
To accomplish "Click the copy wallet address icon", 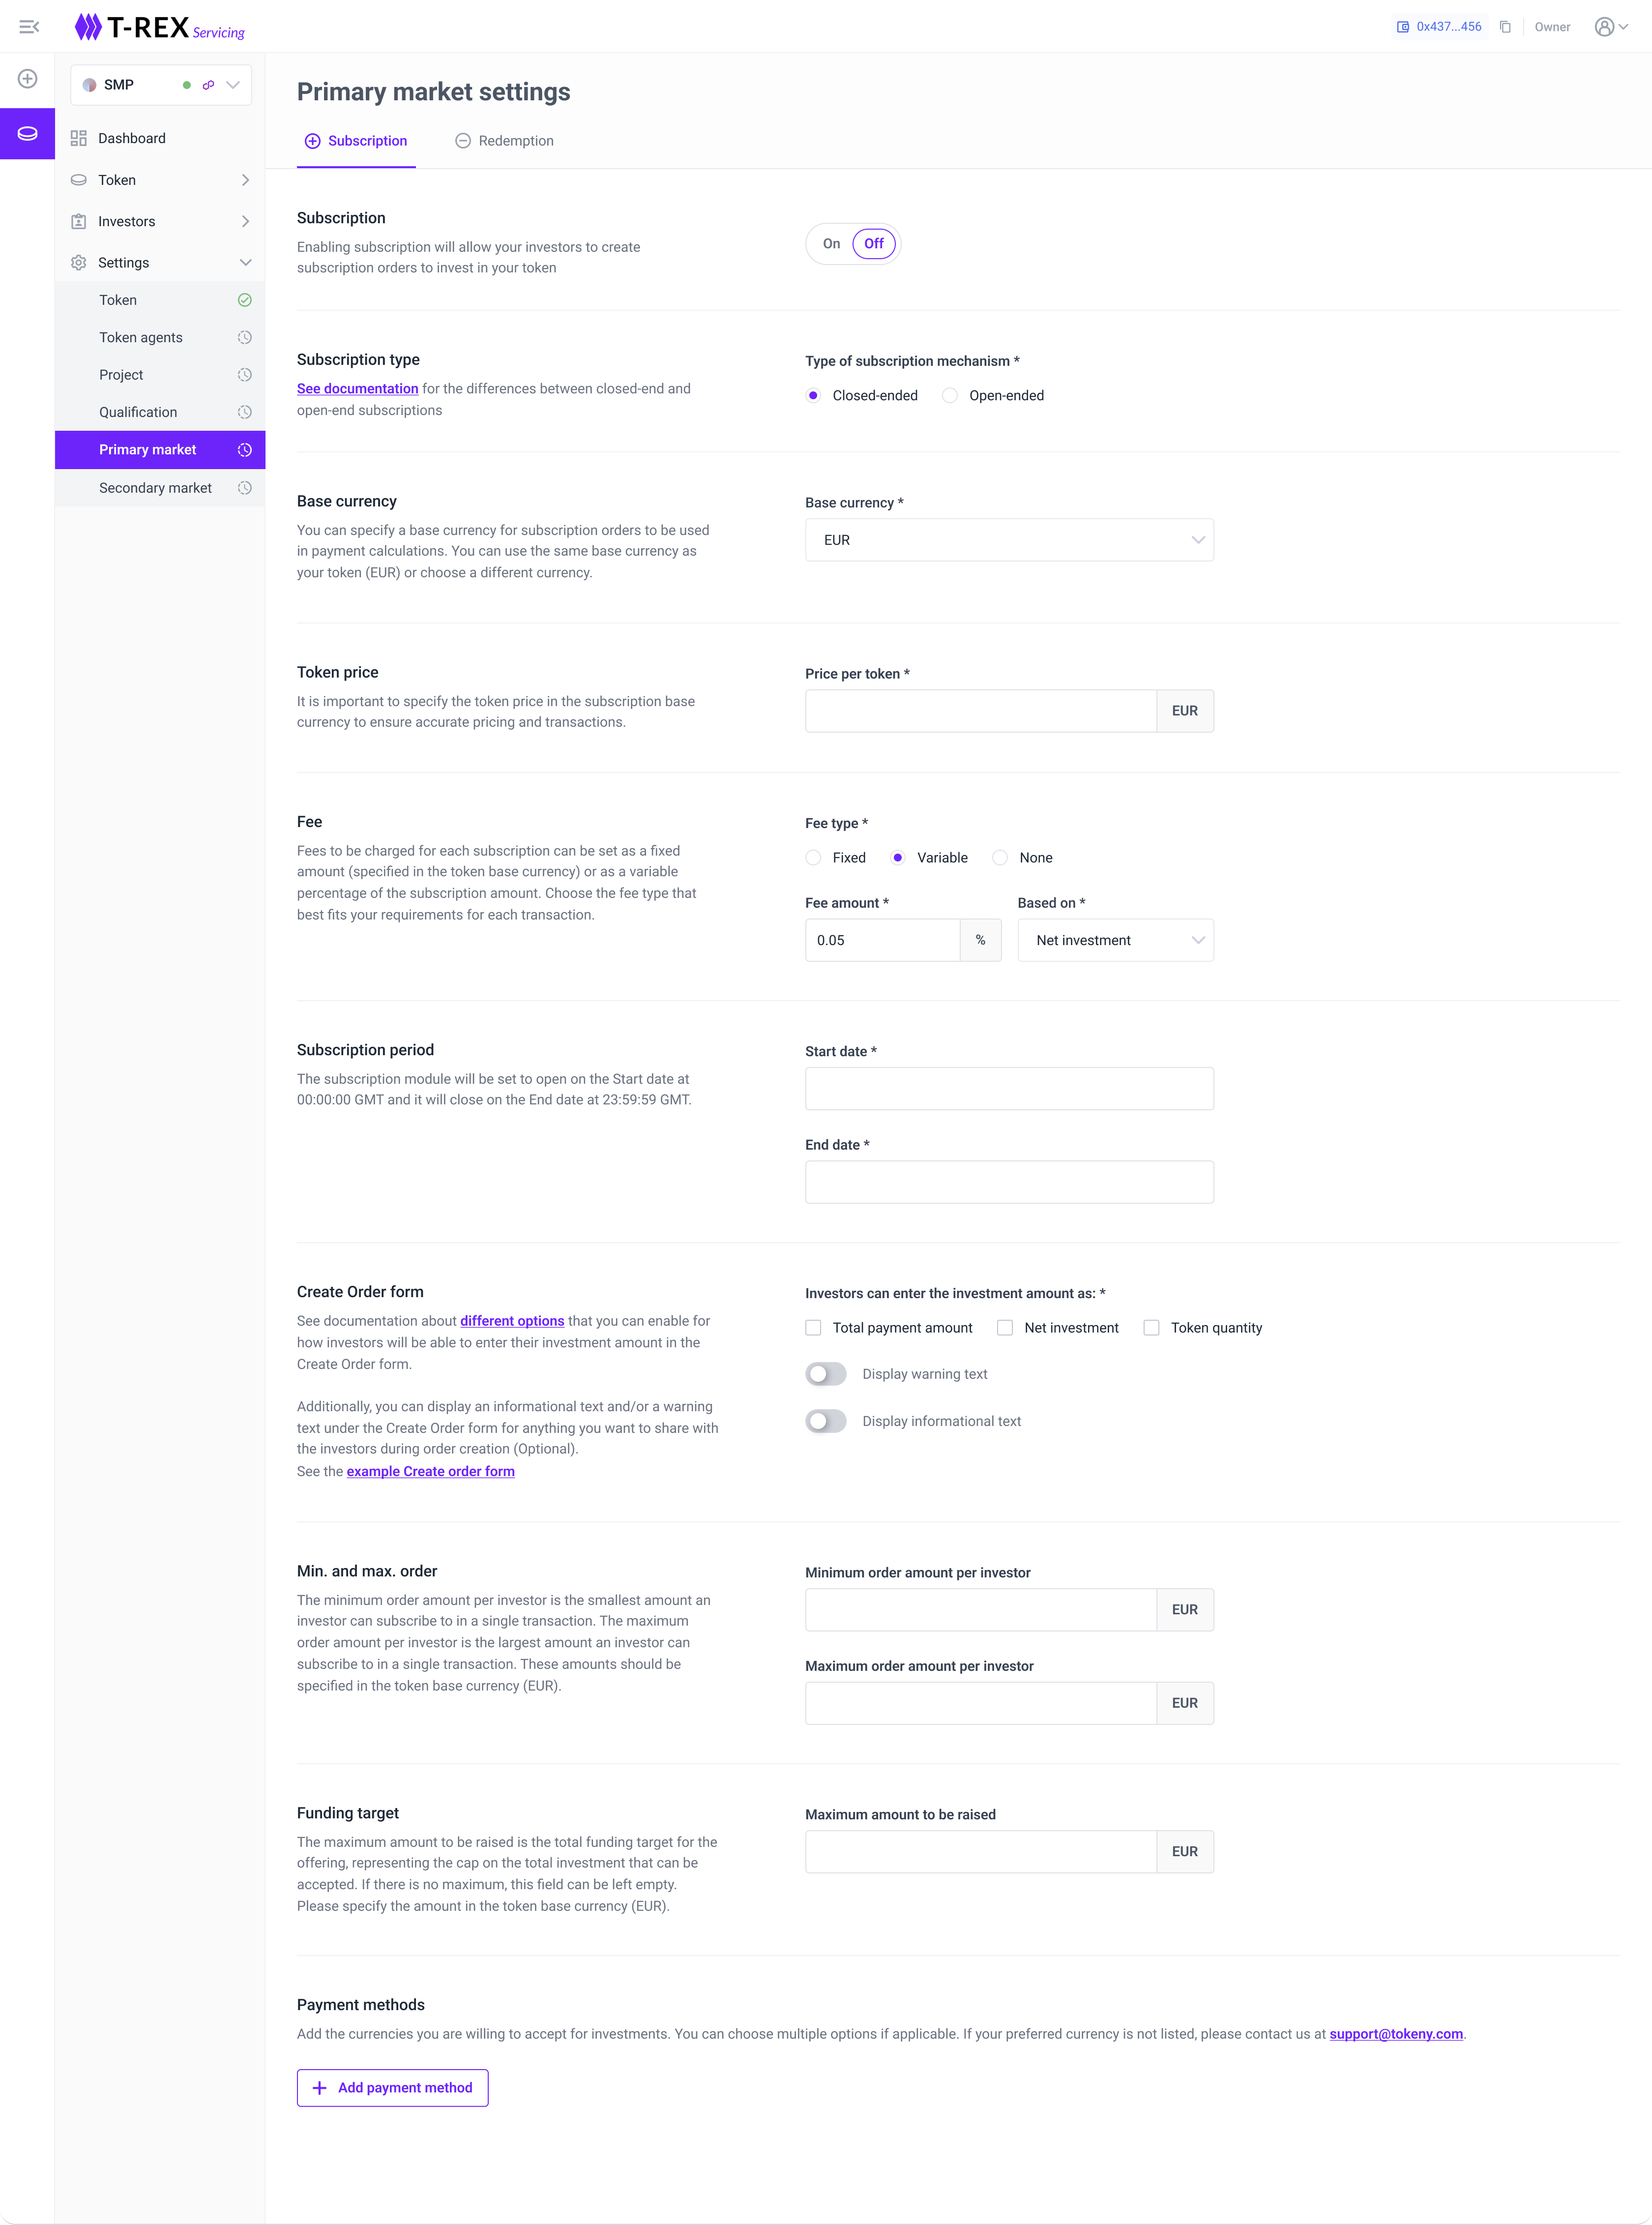I will [x=1505, y=27].
